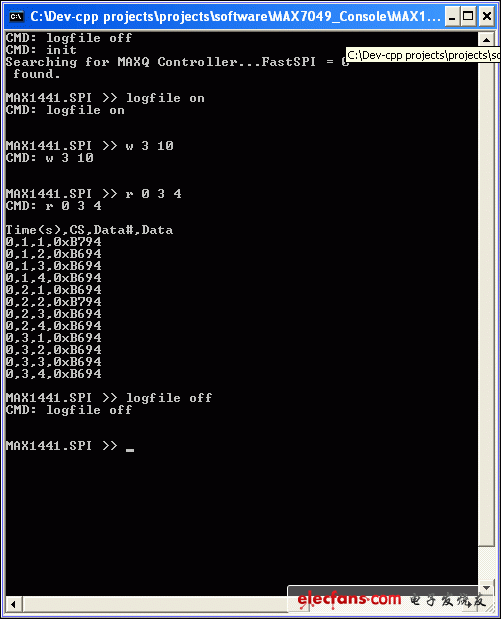Image resolution: width=501 pixels, height=619 pixels.
Task: Minimize the console window
Action: pos(452,17)
